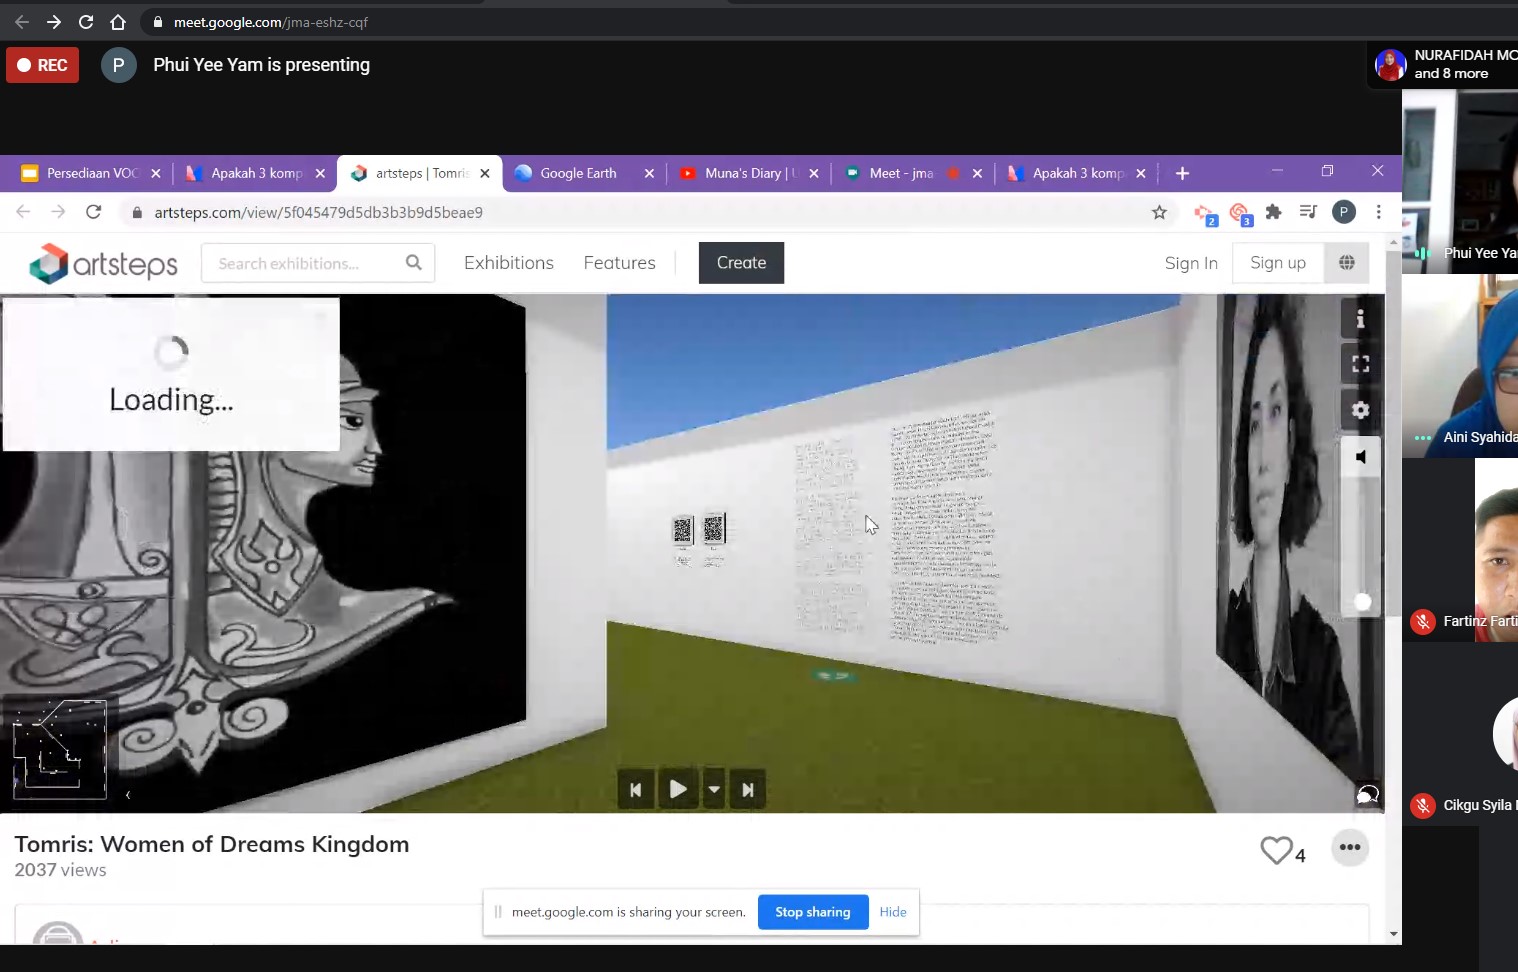
Task: Hide the screen sharing notice
Action: pos(893,912)
